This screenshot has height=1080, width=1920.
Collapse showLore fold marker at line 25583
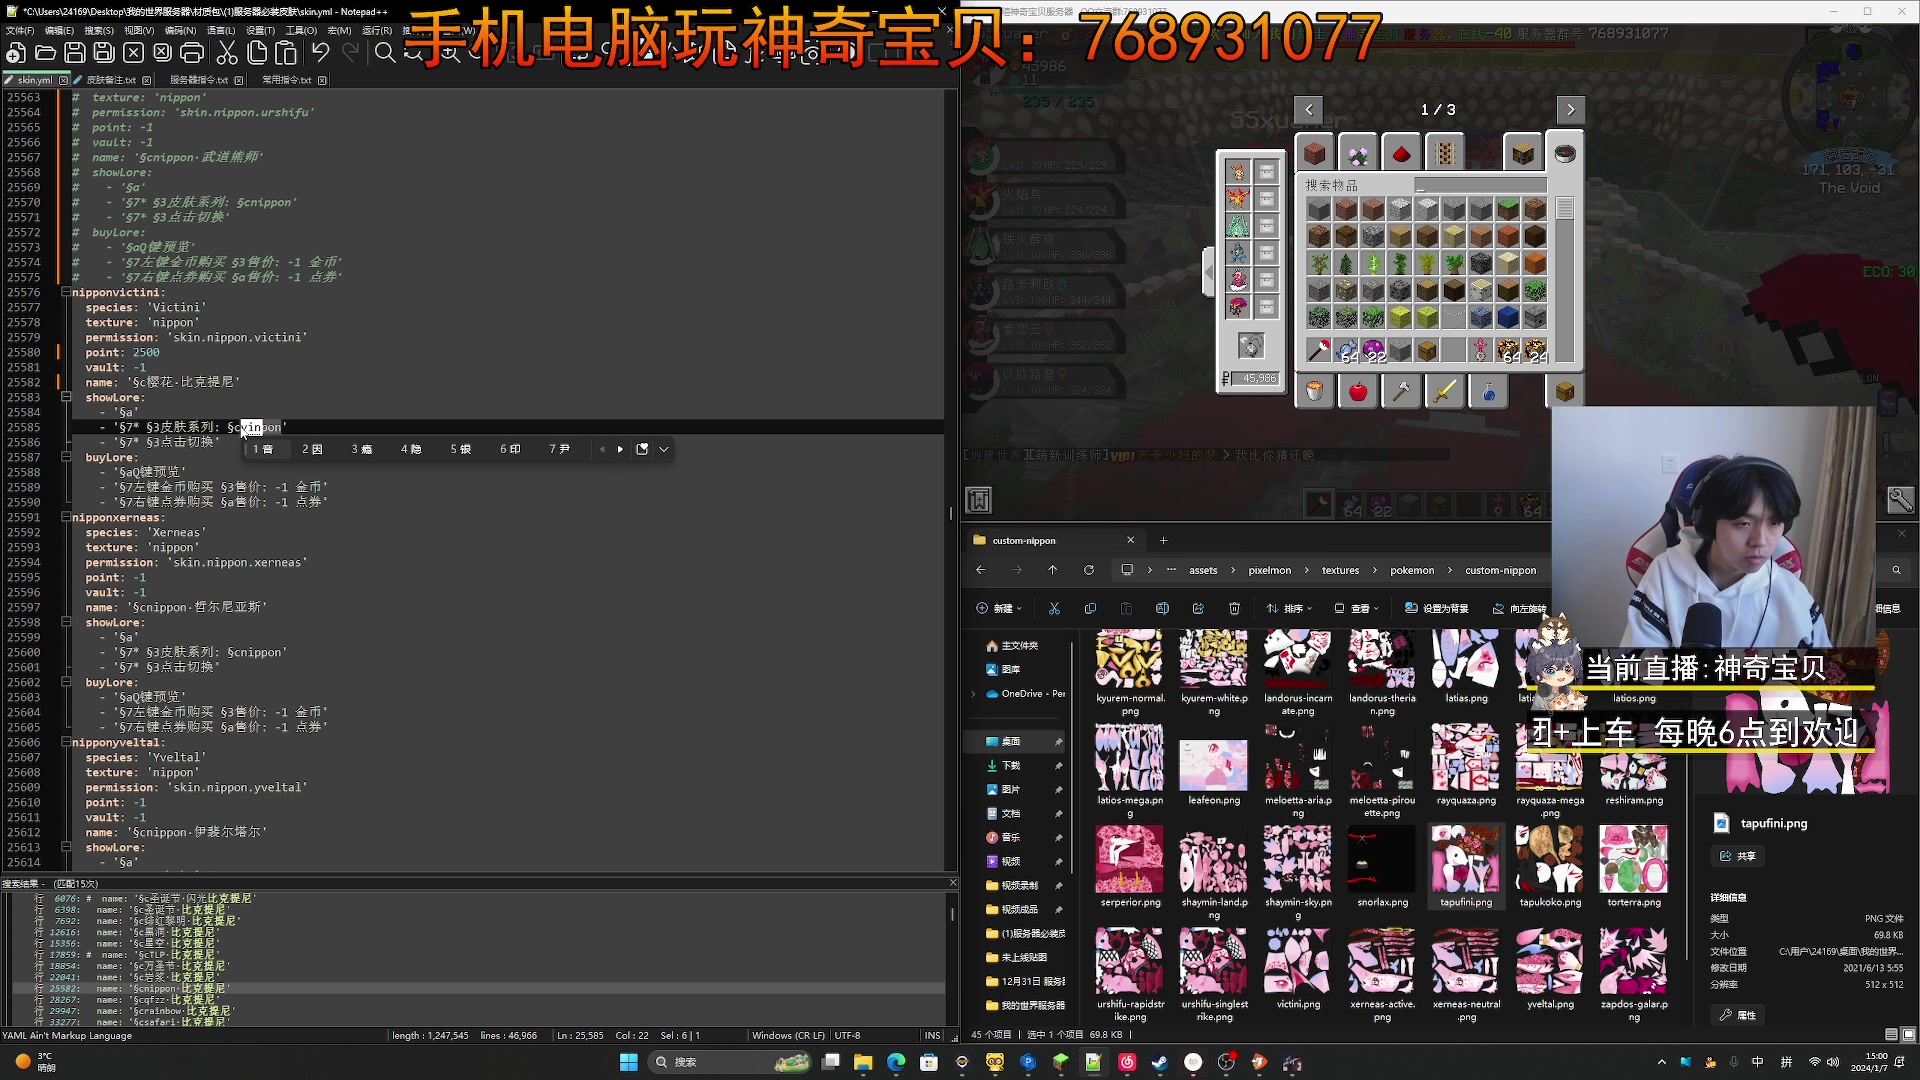pyautogui.click(x=66, y=397)
